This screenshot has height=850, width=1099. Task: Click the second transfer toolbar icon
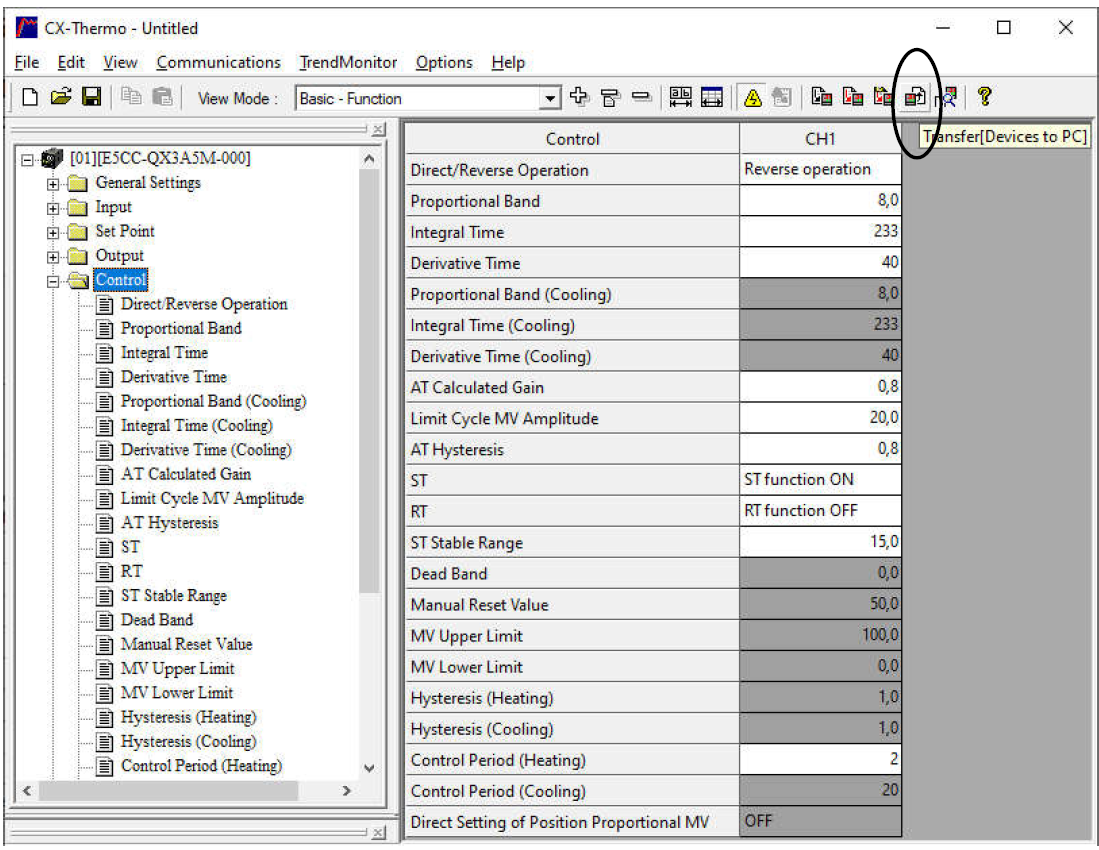pos(852,97)
